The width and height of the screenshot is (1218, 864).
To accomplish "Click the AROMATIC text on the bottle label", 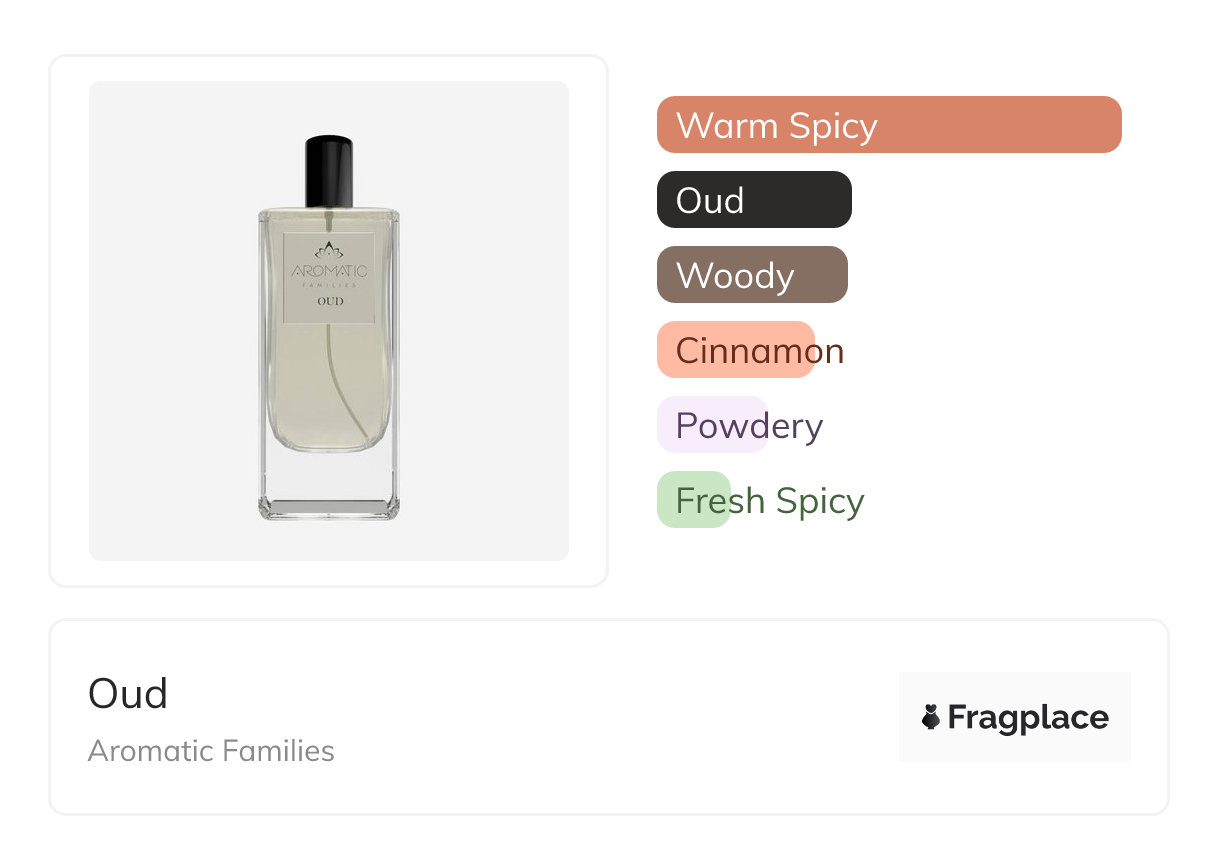I will (x=329, y=271).
